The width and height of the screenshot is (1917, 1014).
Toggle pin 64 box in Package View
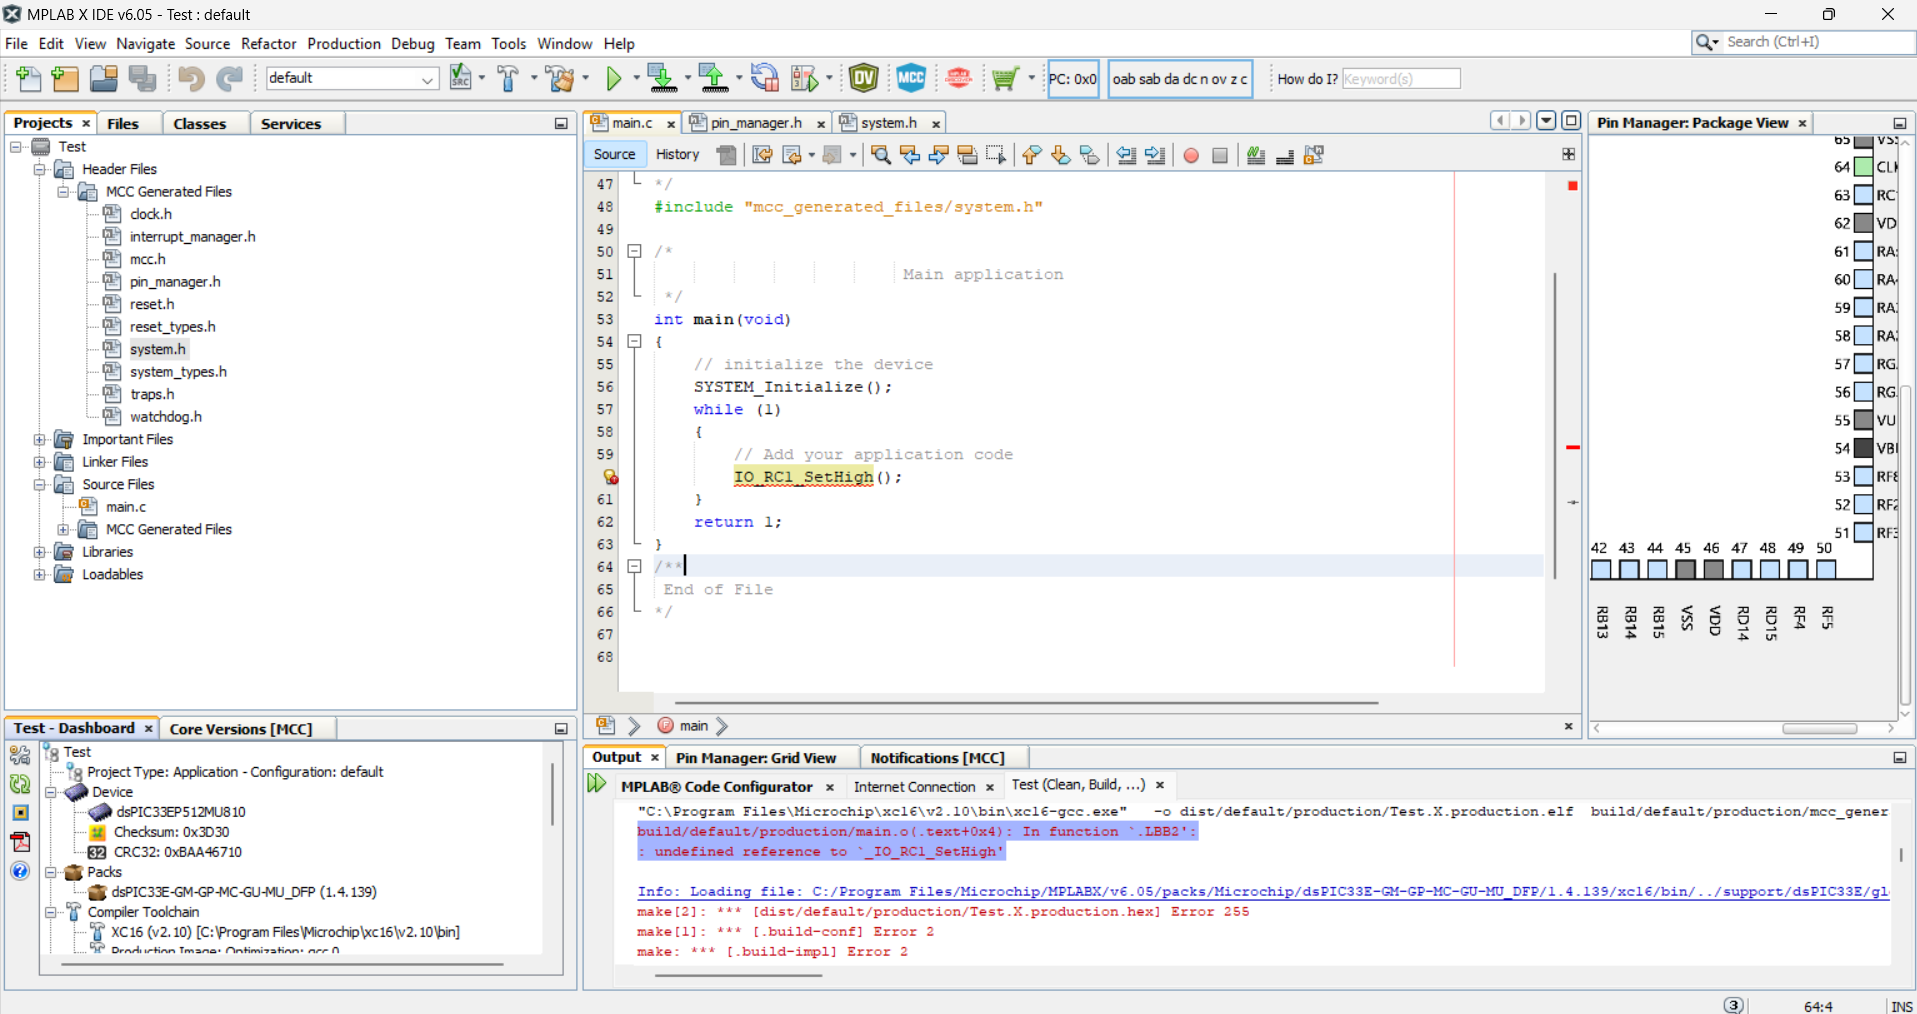1863,167
